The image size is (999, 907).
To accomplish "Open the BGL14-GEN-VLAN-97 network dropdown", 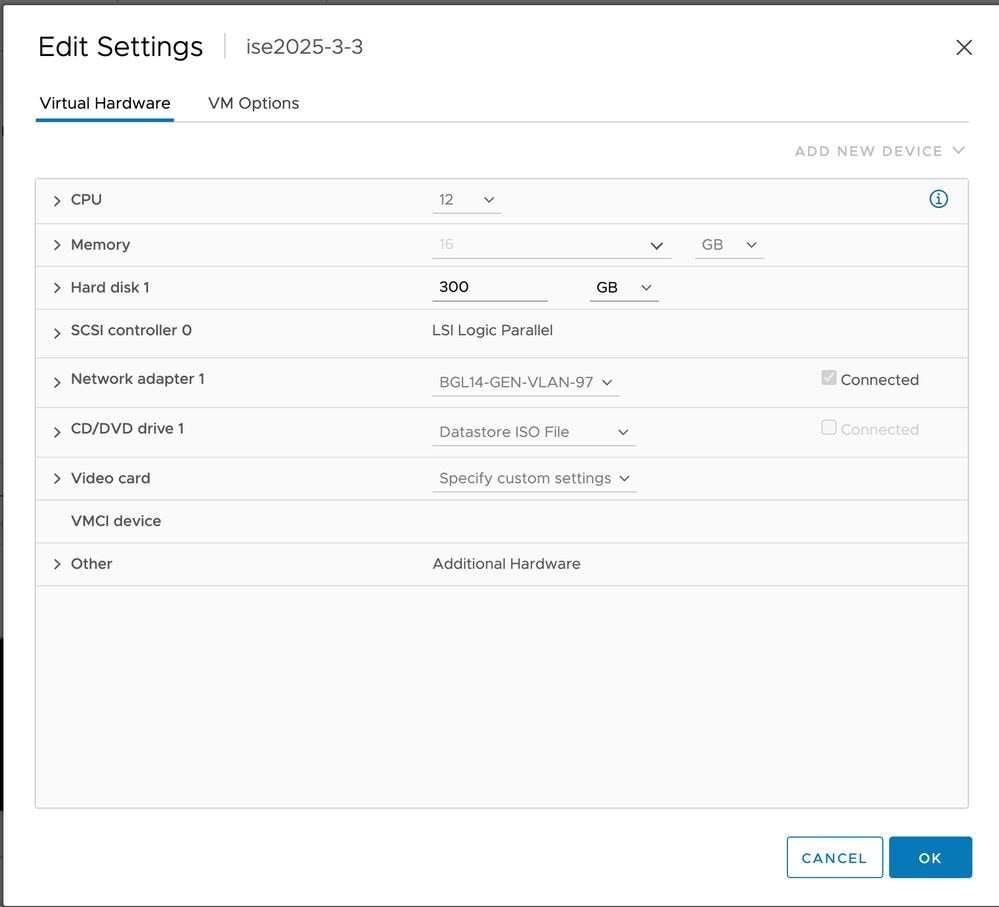I will click(x=525, y=382).
